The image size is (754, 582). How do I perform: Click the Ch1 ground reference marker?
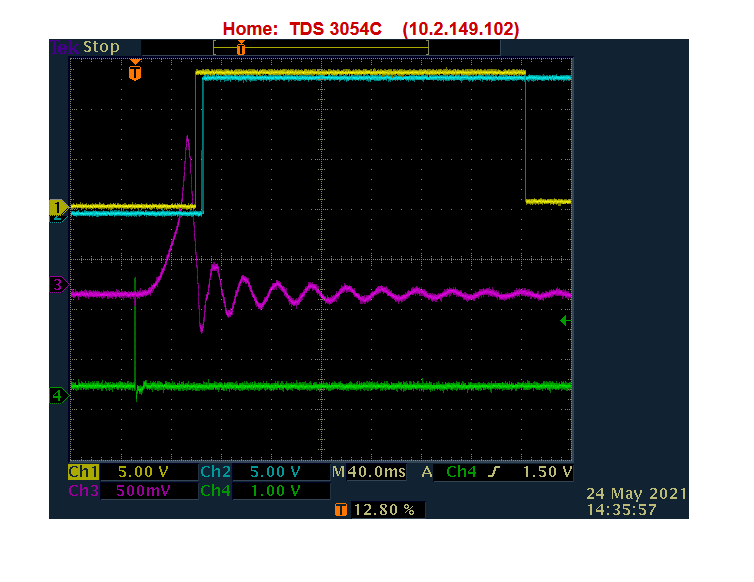(x=57, y=207)
